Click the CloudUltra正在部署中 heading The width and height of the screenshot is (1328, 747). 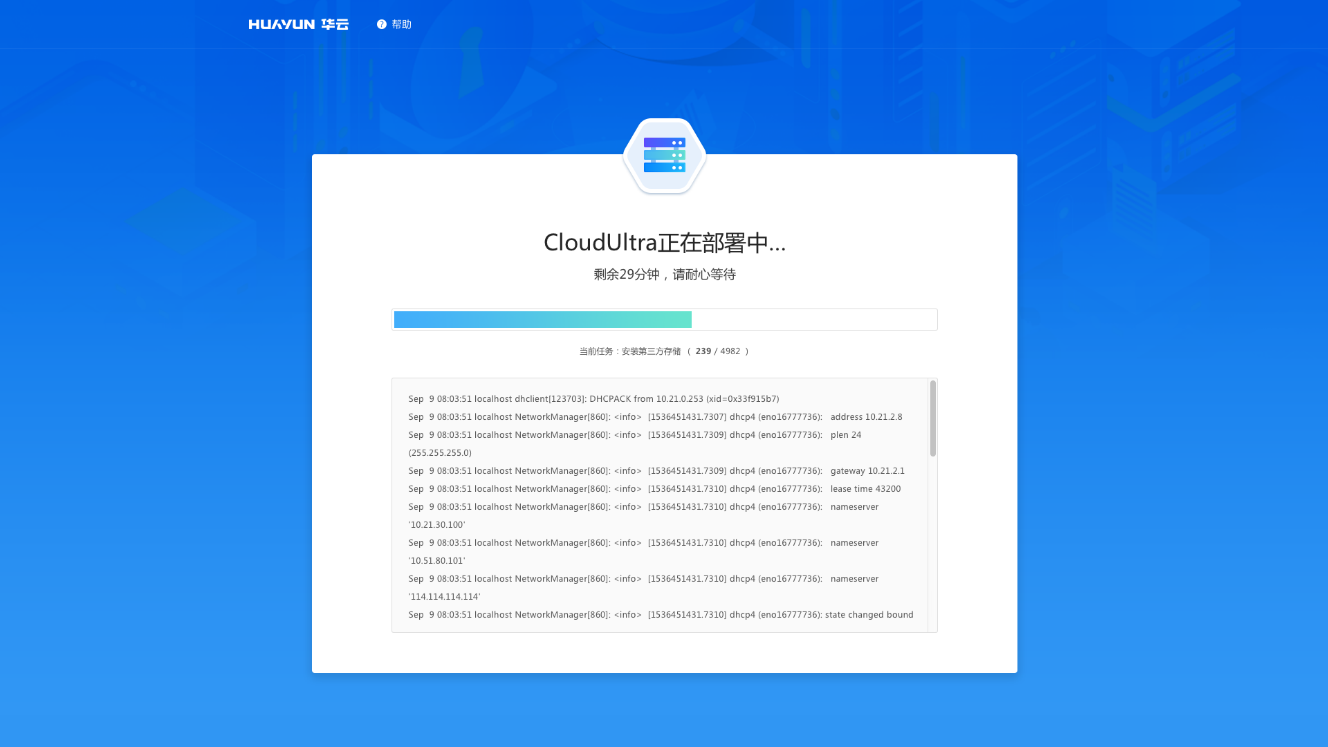click(664, 243)
